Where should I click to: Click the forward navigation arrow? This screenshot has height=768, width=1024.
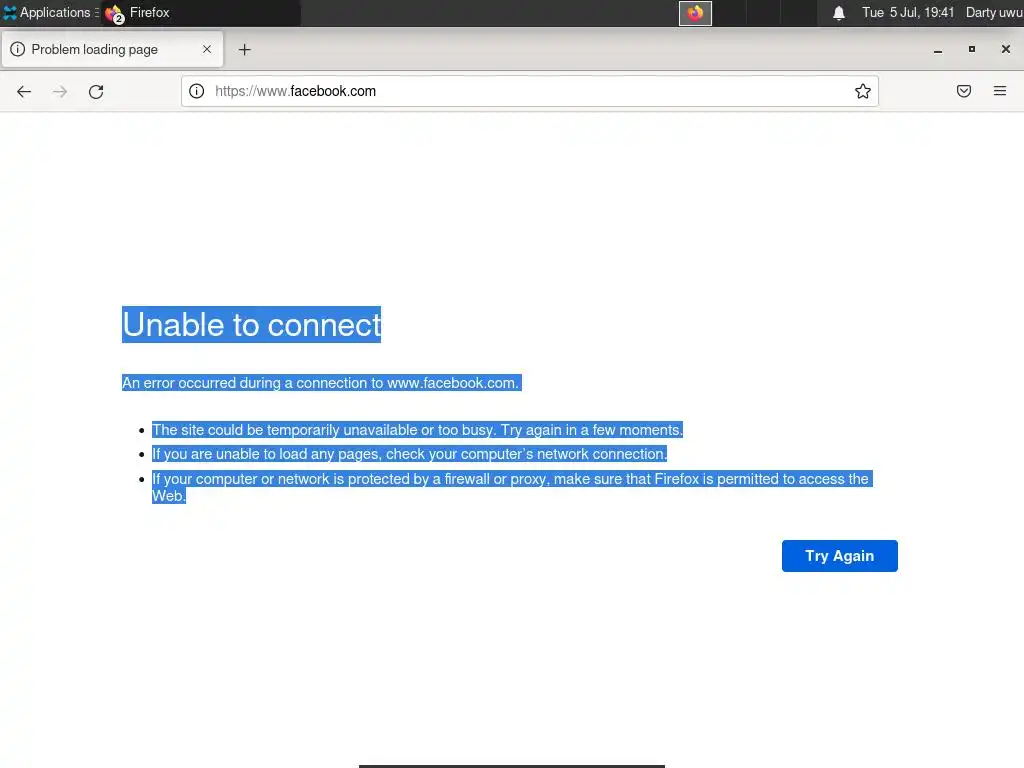(60, 91)
